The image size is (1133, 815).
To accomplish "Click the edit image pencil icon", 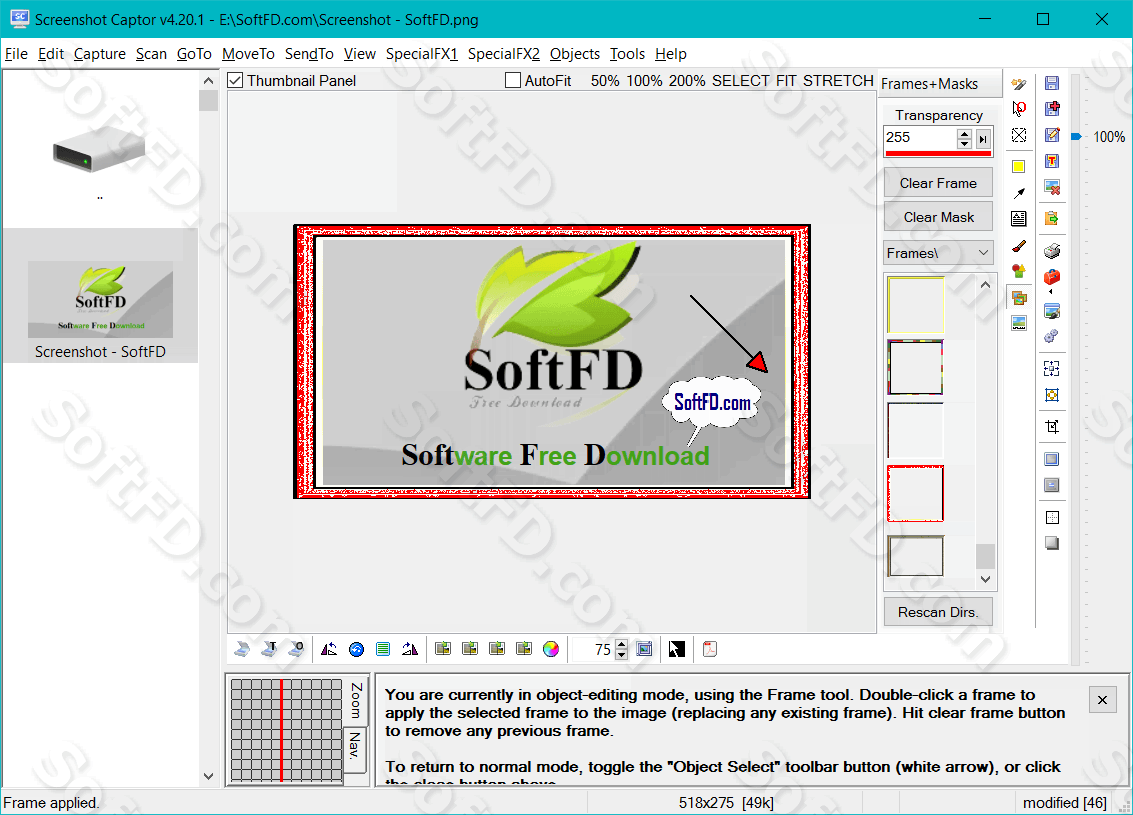I will tap(1052, 135).
